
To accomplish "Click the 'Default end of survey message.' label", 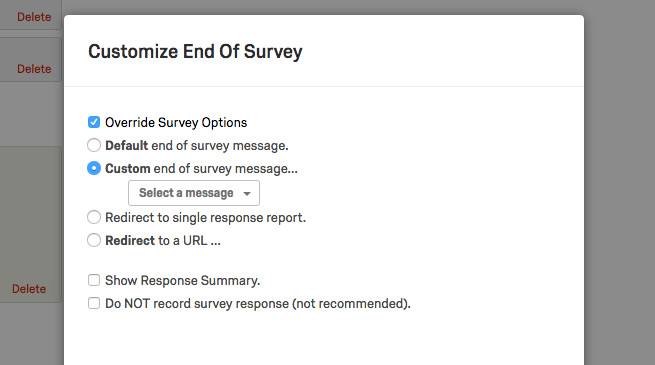I will click(x=197, y=146).
